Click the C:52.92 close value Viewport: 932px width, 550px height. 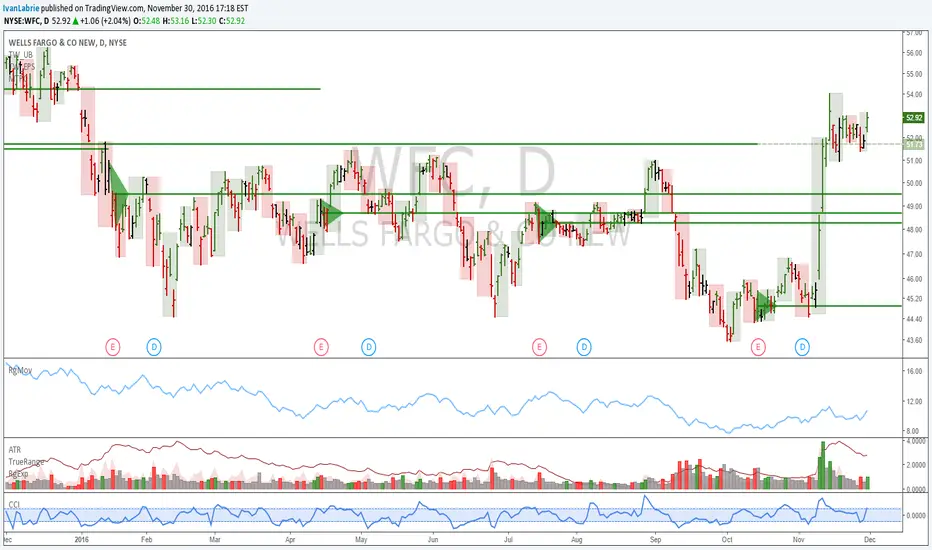[232, 21]
